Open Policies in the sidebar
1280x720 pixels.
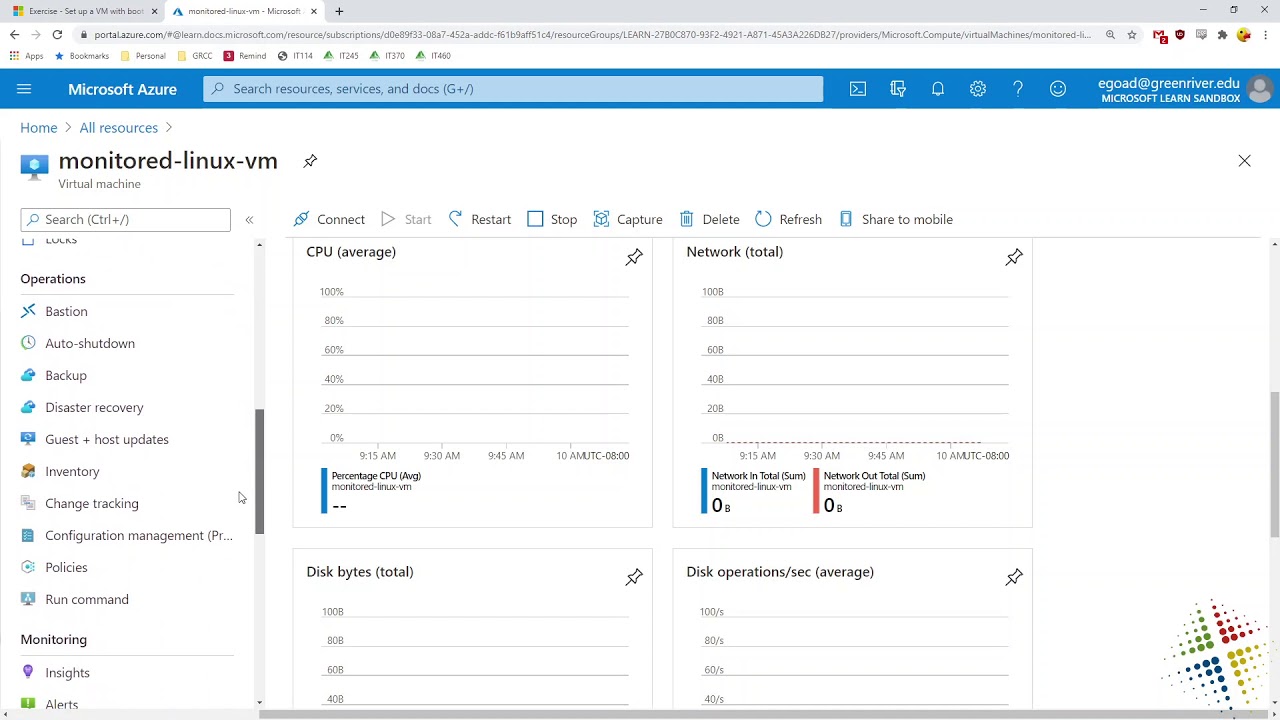click(x=66, y=567)
